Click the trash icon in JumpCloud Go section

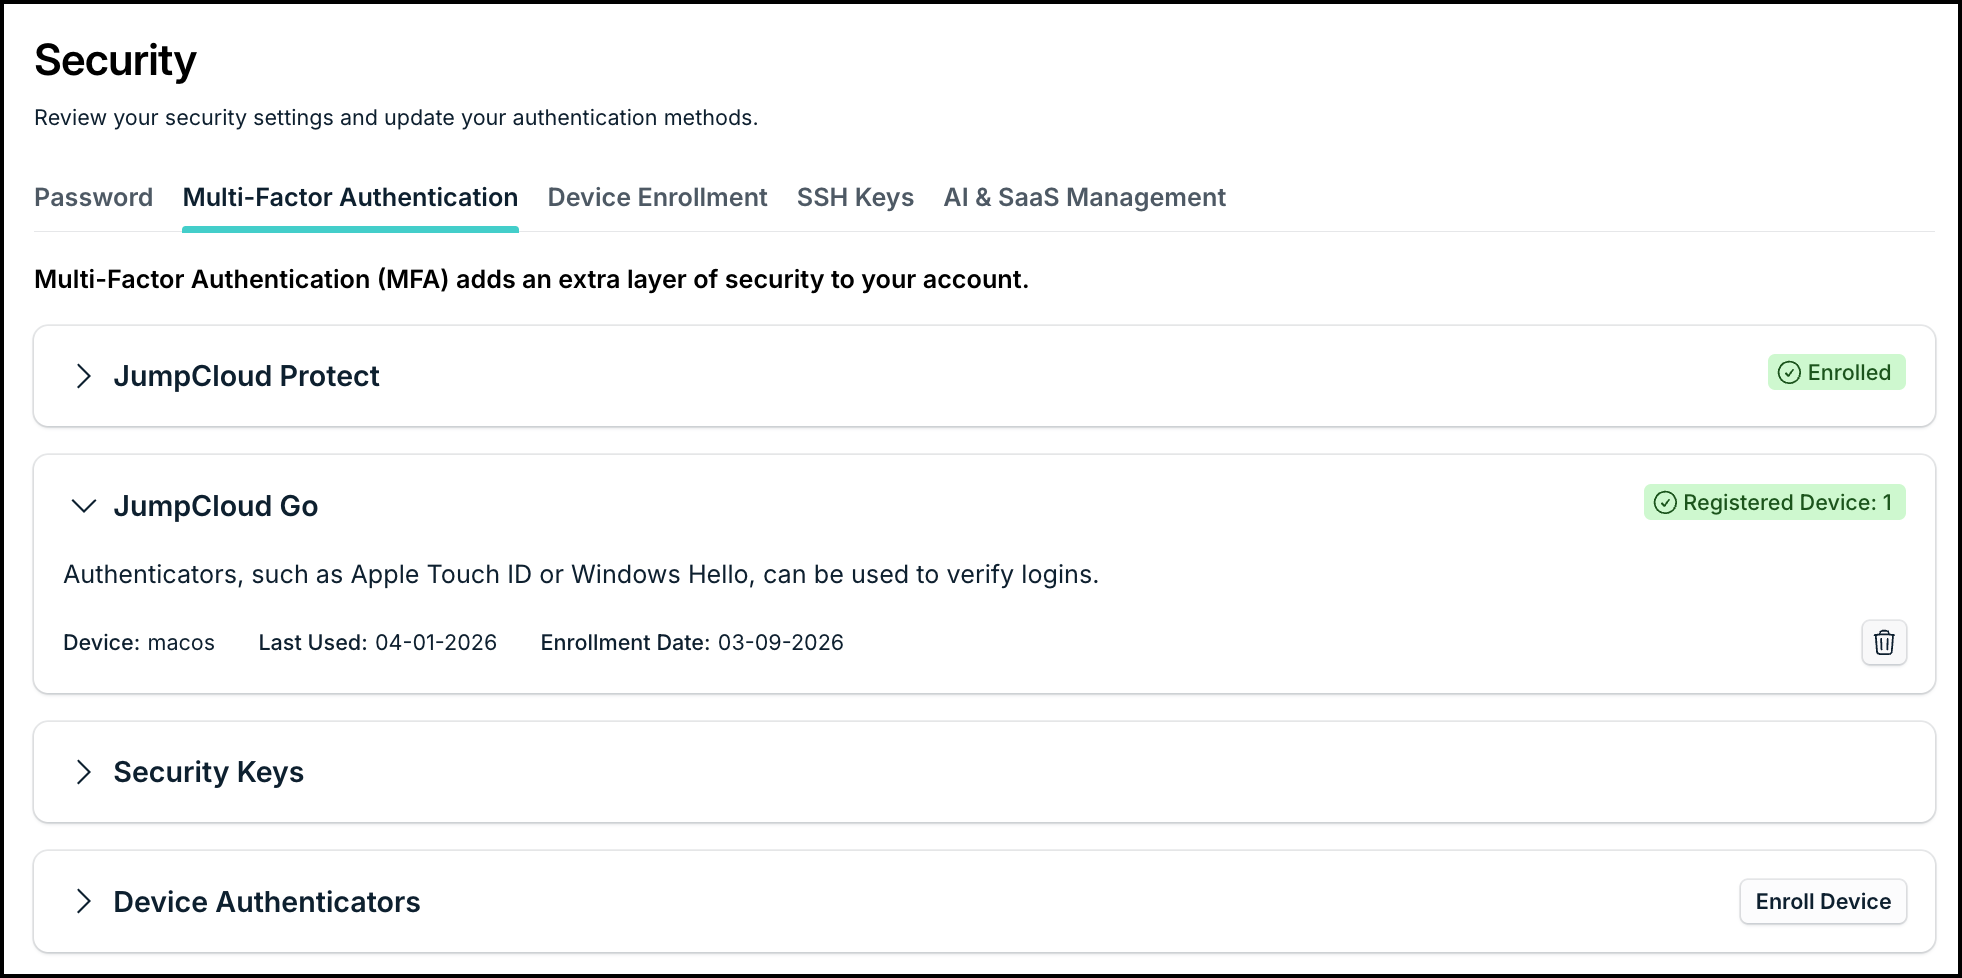tap(1884, 642)
